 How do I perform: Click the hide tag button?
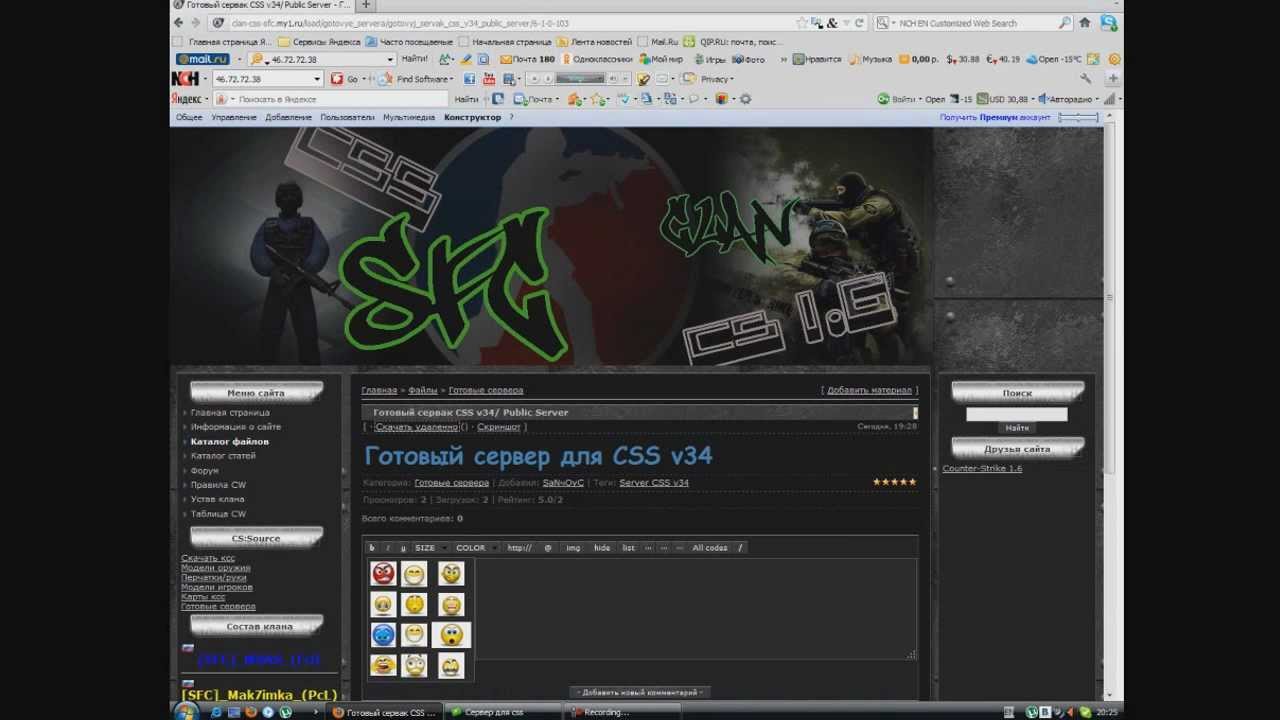tap(602, 548)
